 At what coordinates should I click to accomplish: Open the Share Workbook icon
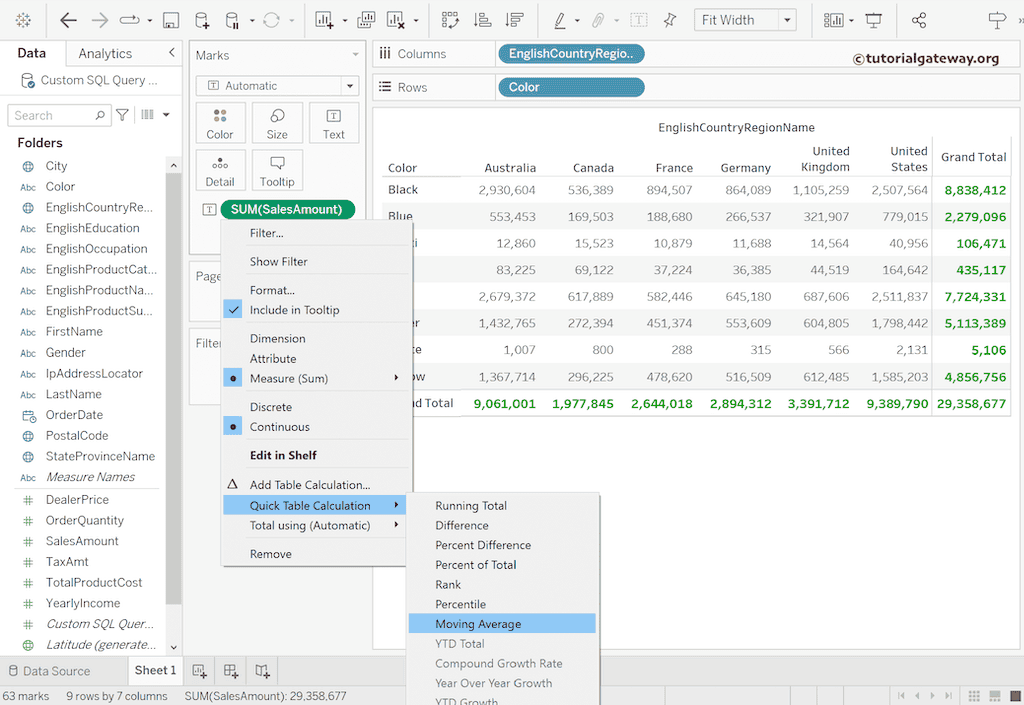[918, 19]
